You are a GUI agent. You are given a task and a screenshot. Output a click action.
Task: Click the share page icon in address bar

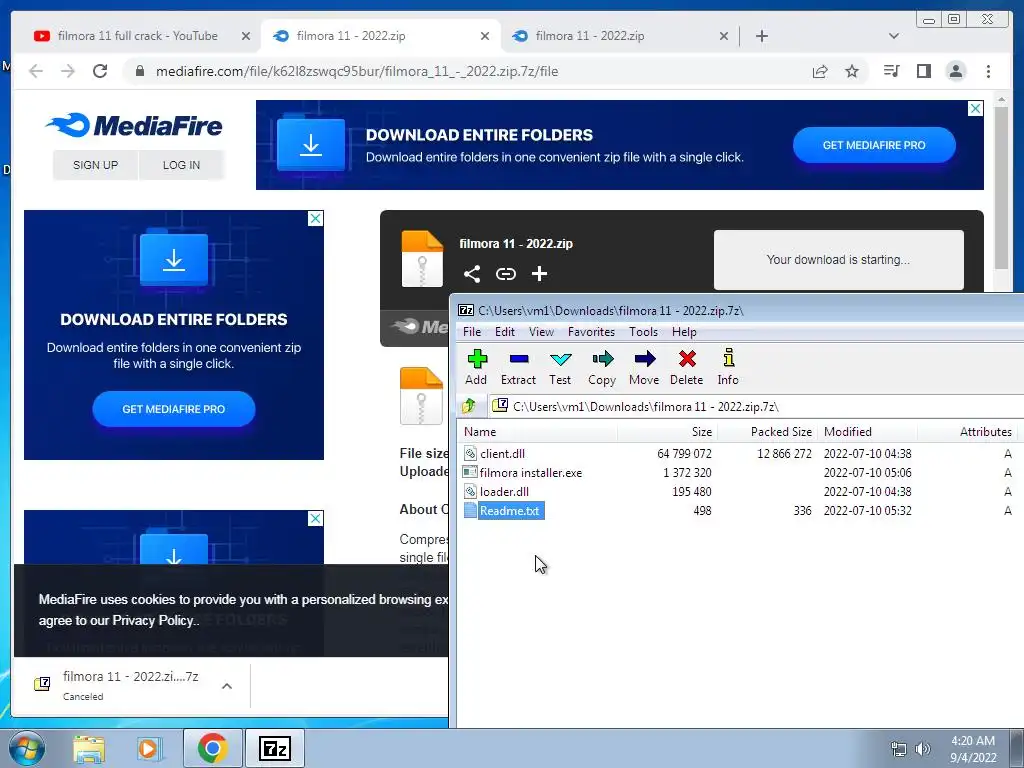820,71
